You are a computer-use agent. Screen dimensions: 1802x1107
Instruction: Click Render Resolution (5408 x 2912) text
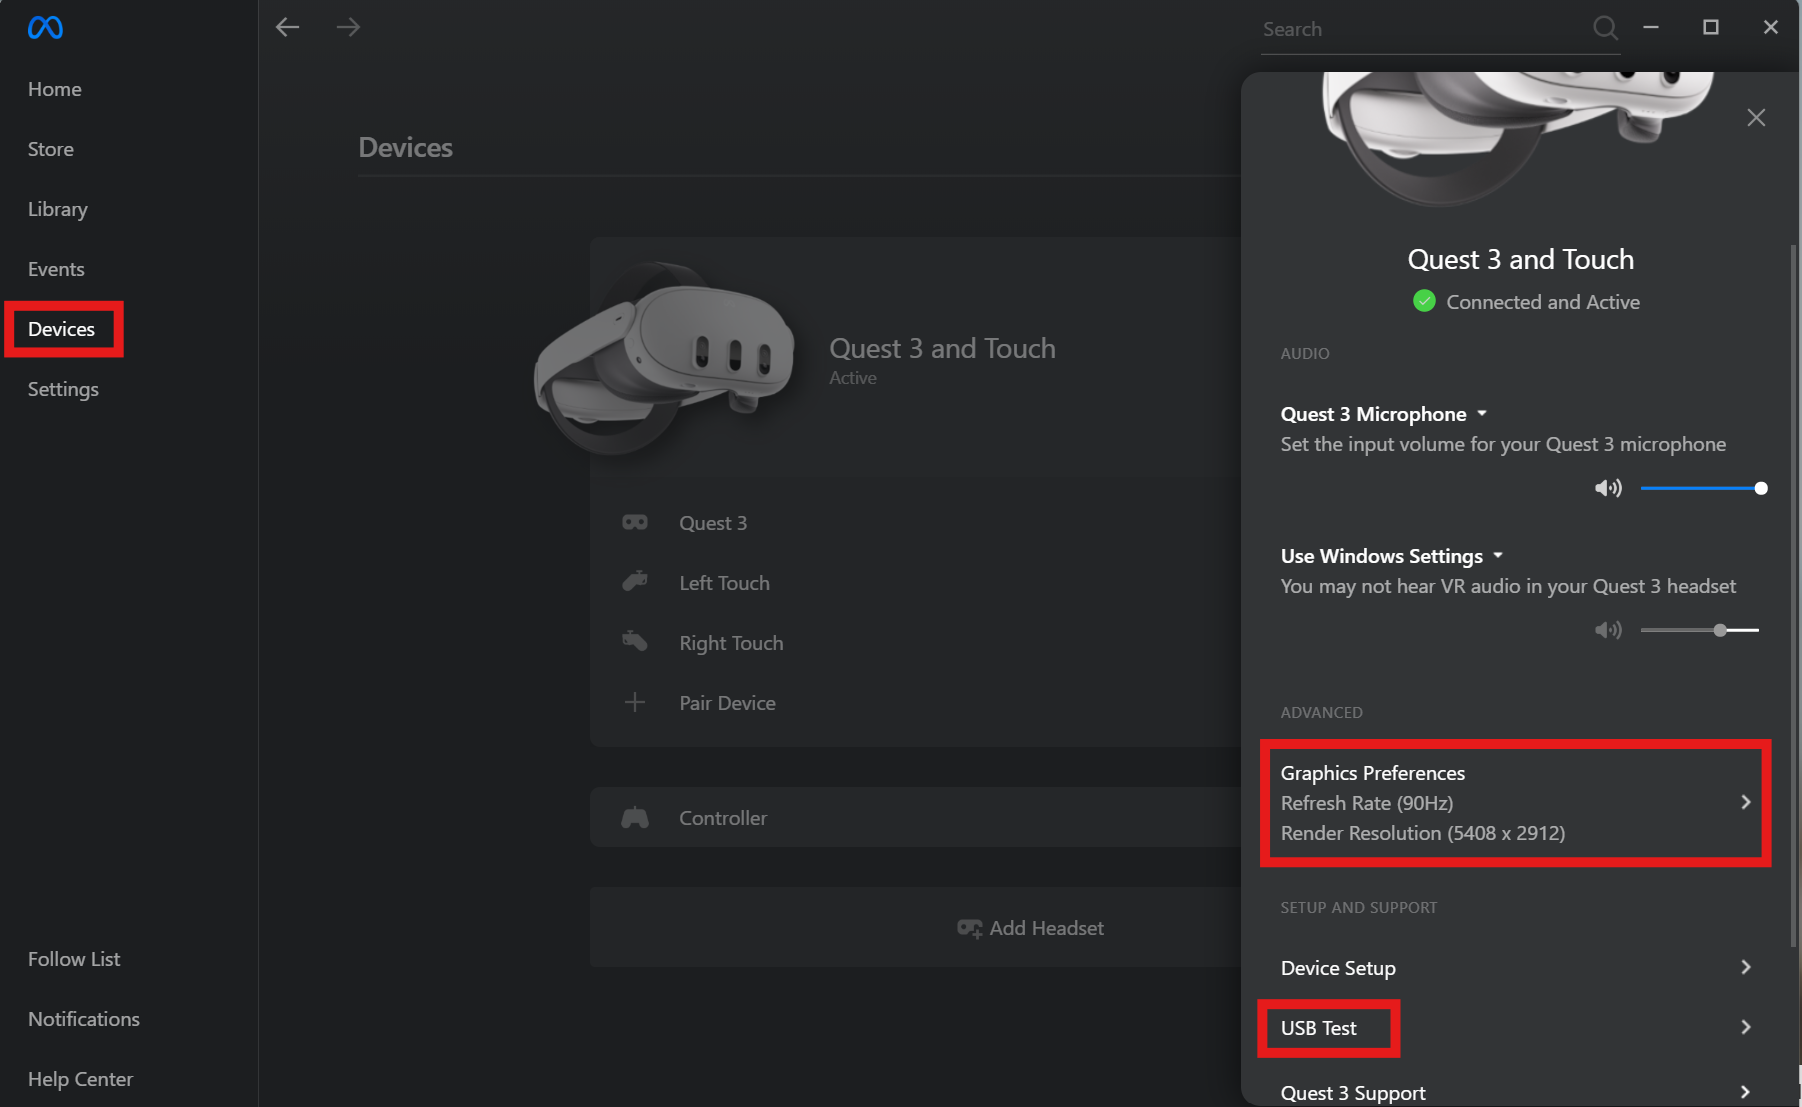[x=1423, y=833]
